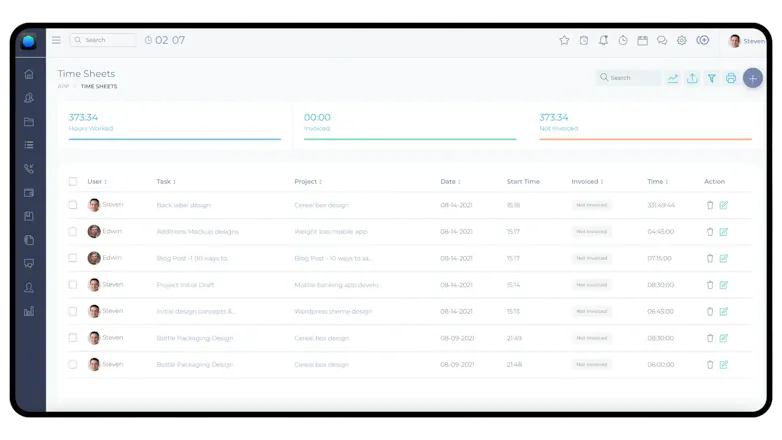
Task: Click the 08-09-2021 date at 21:48
Action: point(457,365)
